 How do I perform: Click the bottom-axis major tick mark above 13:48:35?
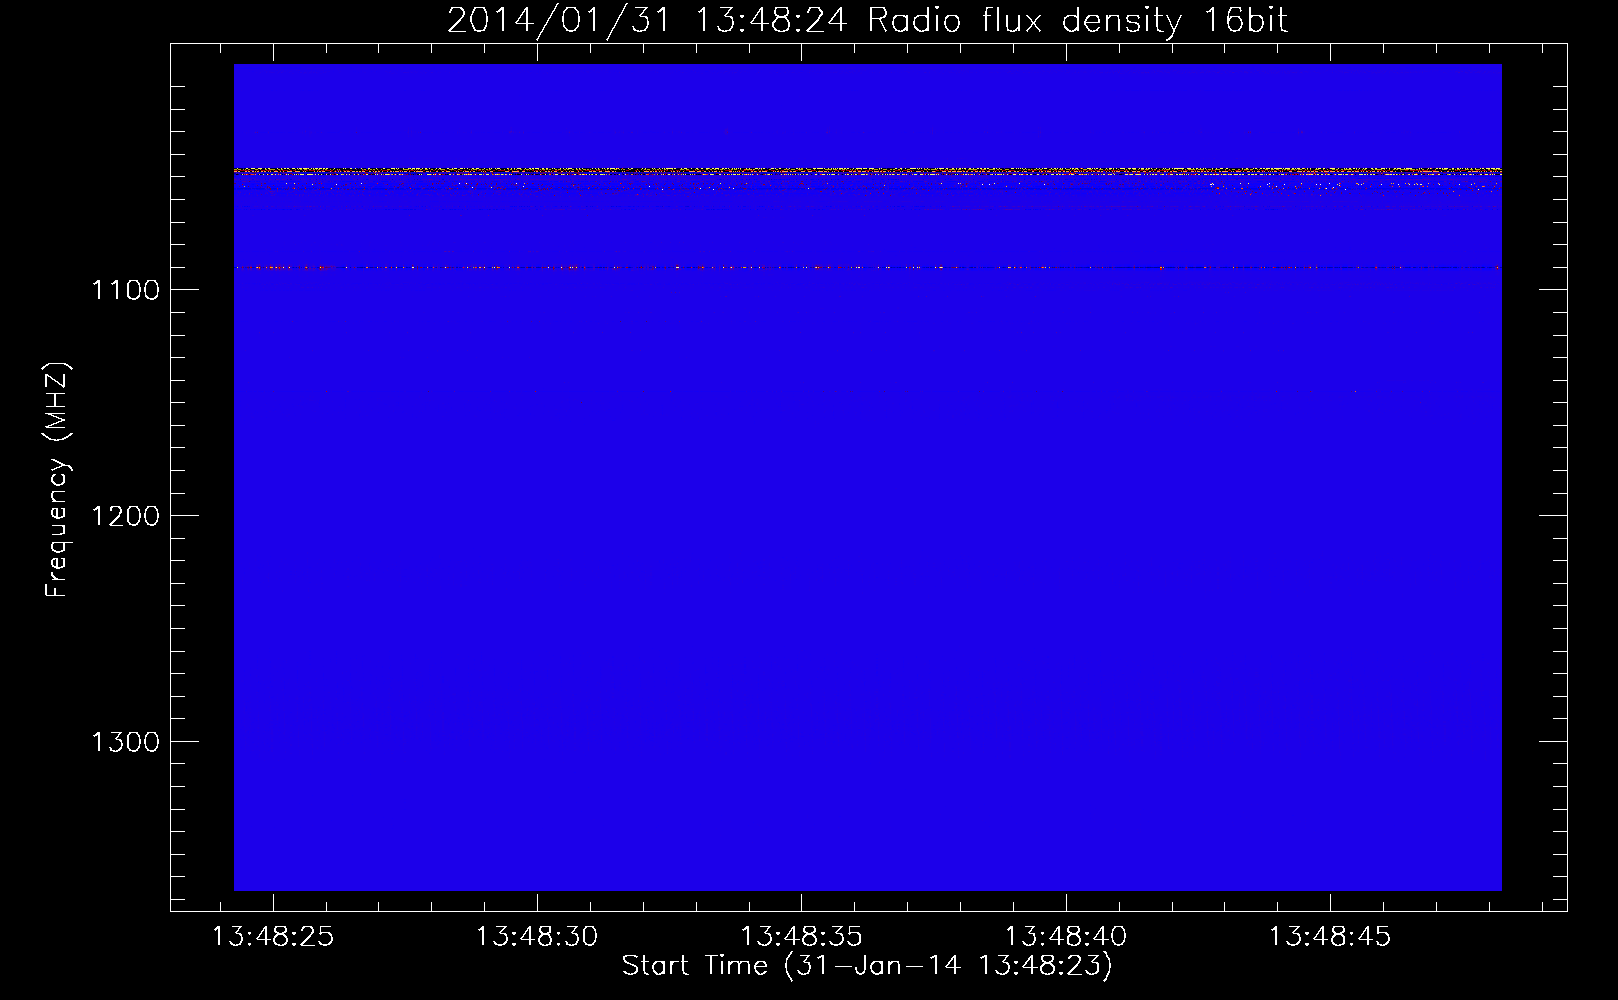pyautogui.click(x=801, y=899)
